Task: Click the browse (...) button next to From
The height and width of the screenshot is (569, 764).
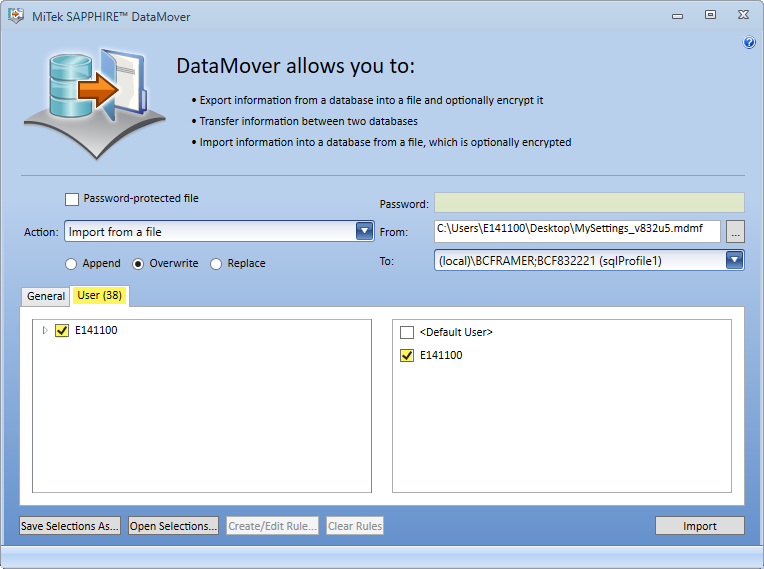Action: 735,231
